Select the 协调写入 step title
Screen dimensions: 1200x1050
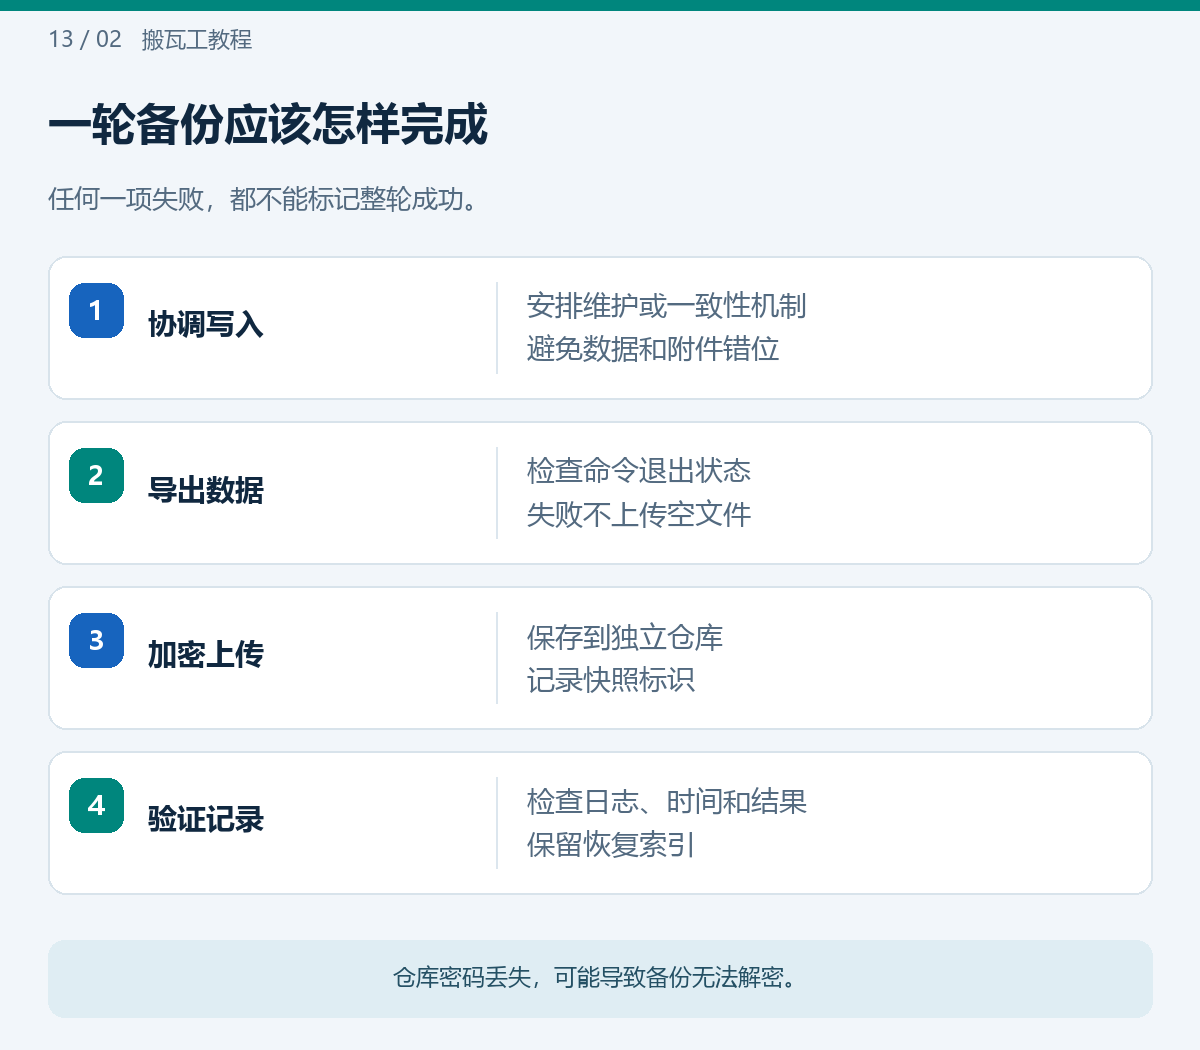[206, 325]
